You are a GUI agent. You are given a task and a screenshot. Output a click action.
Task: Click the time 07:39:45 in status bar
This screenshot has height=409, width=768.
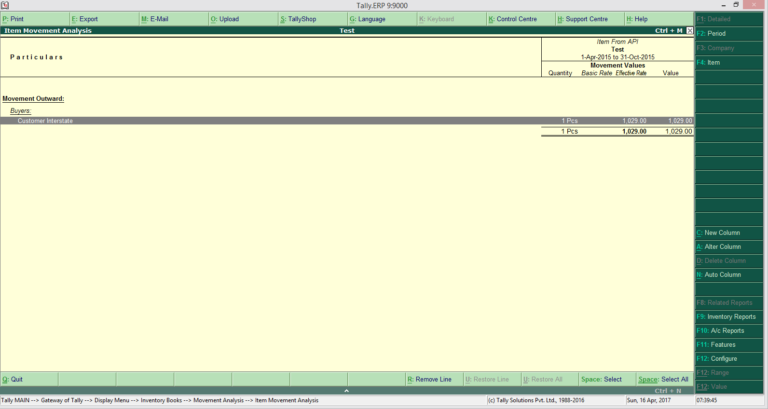707,400
